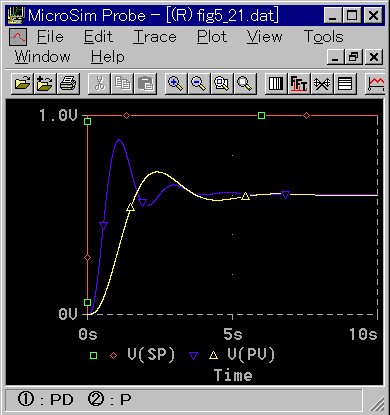The height and width of the screenshot is (415, 390).
Task: Select the V(SP) trace legend label
Action: click(151, 355)
